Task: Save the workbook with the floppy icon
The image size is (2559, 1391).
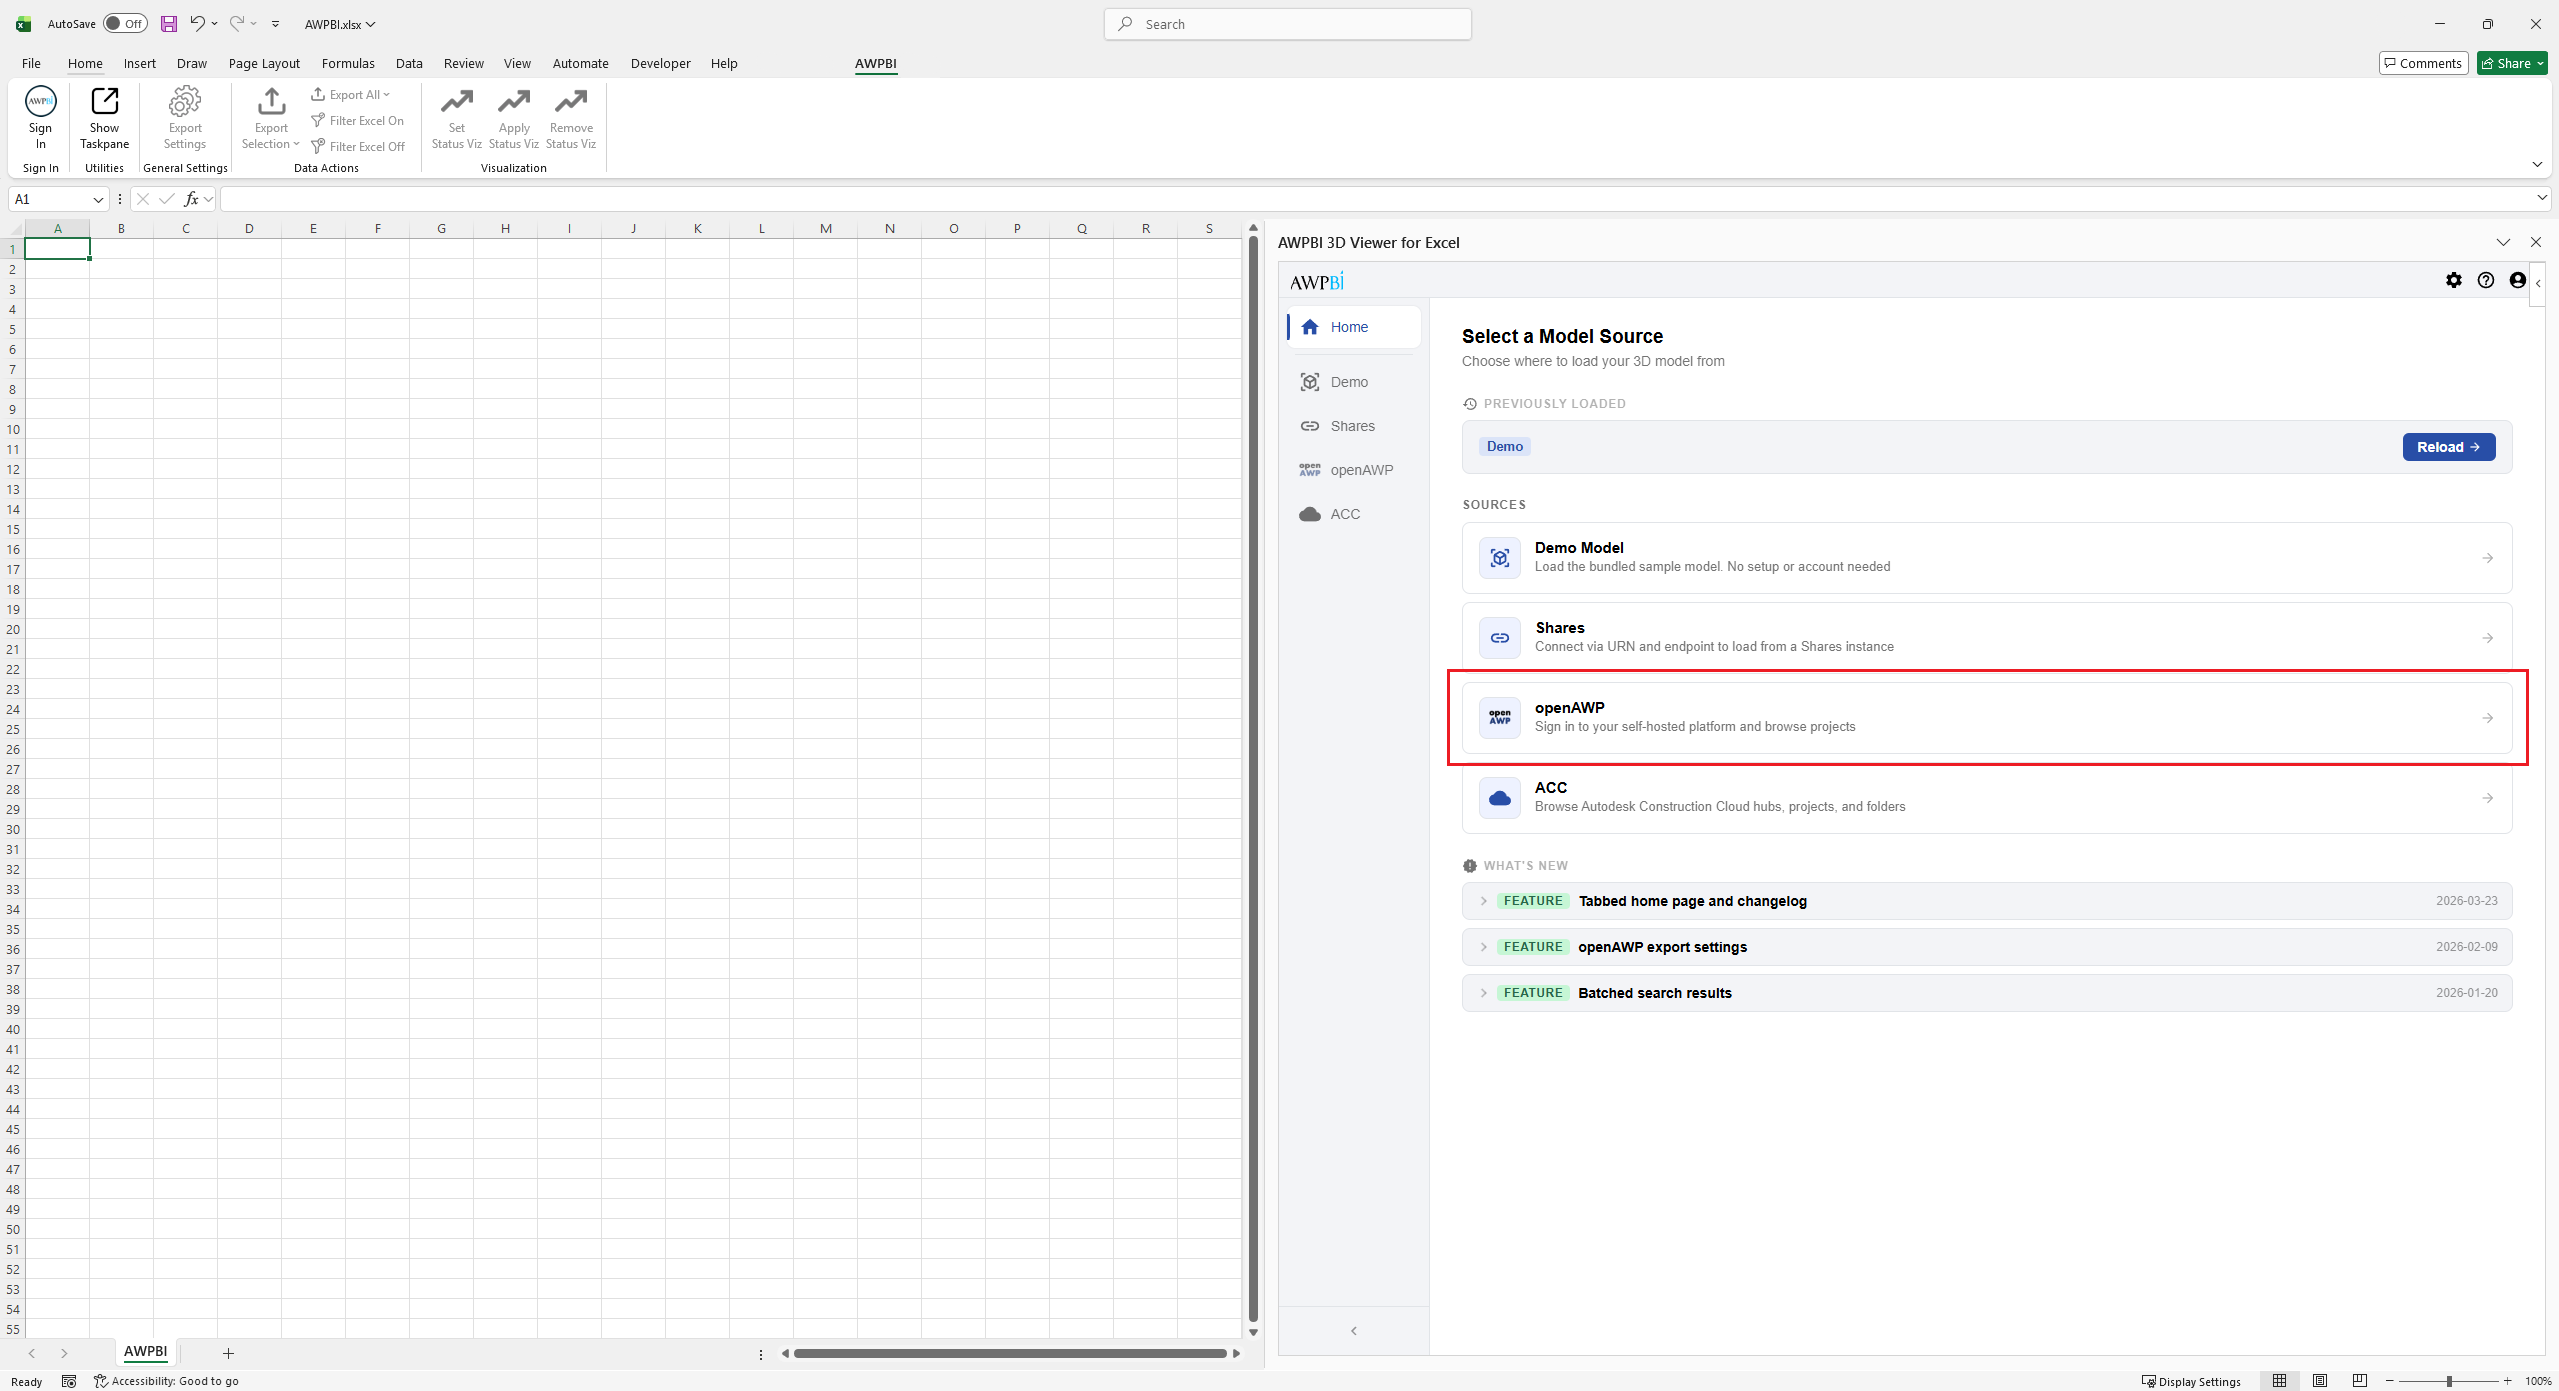Action: 169,24
